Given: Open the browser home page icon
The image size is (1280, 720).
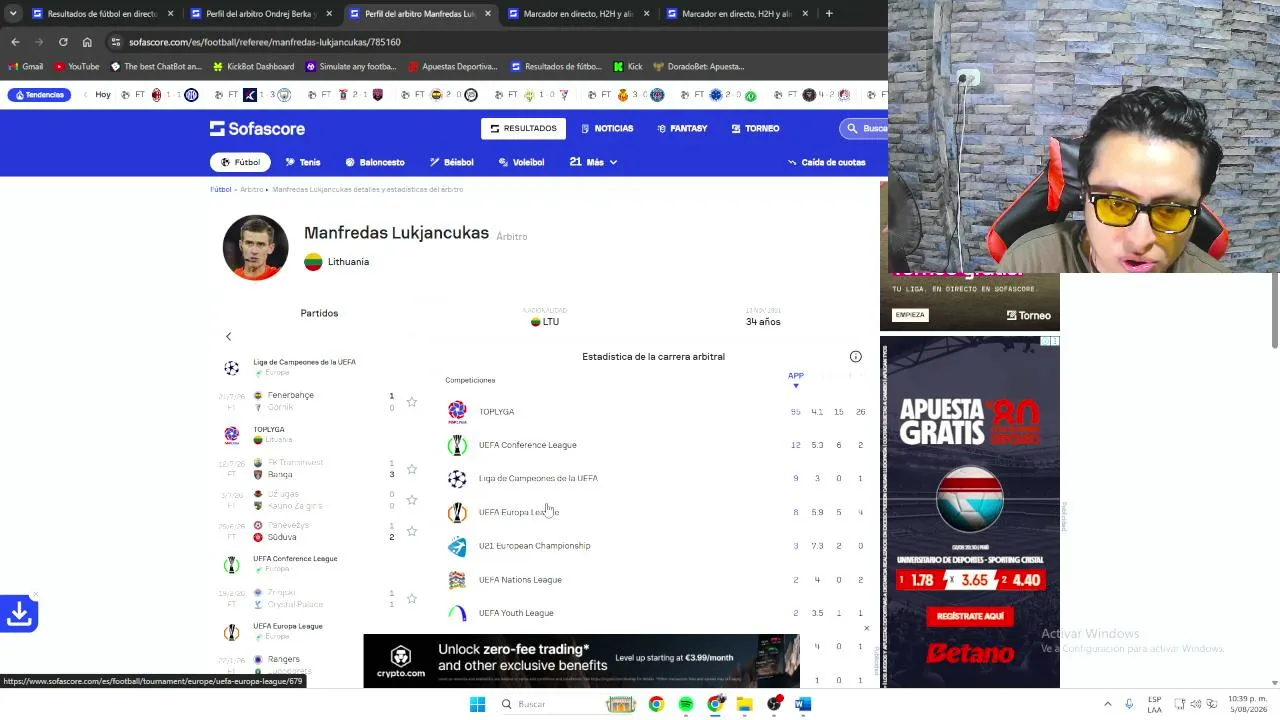Looking at the screenshot, I should [87, 42].
